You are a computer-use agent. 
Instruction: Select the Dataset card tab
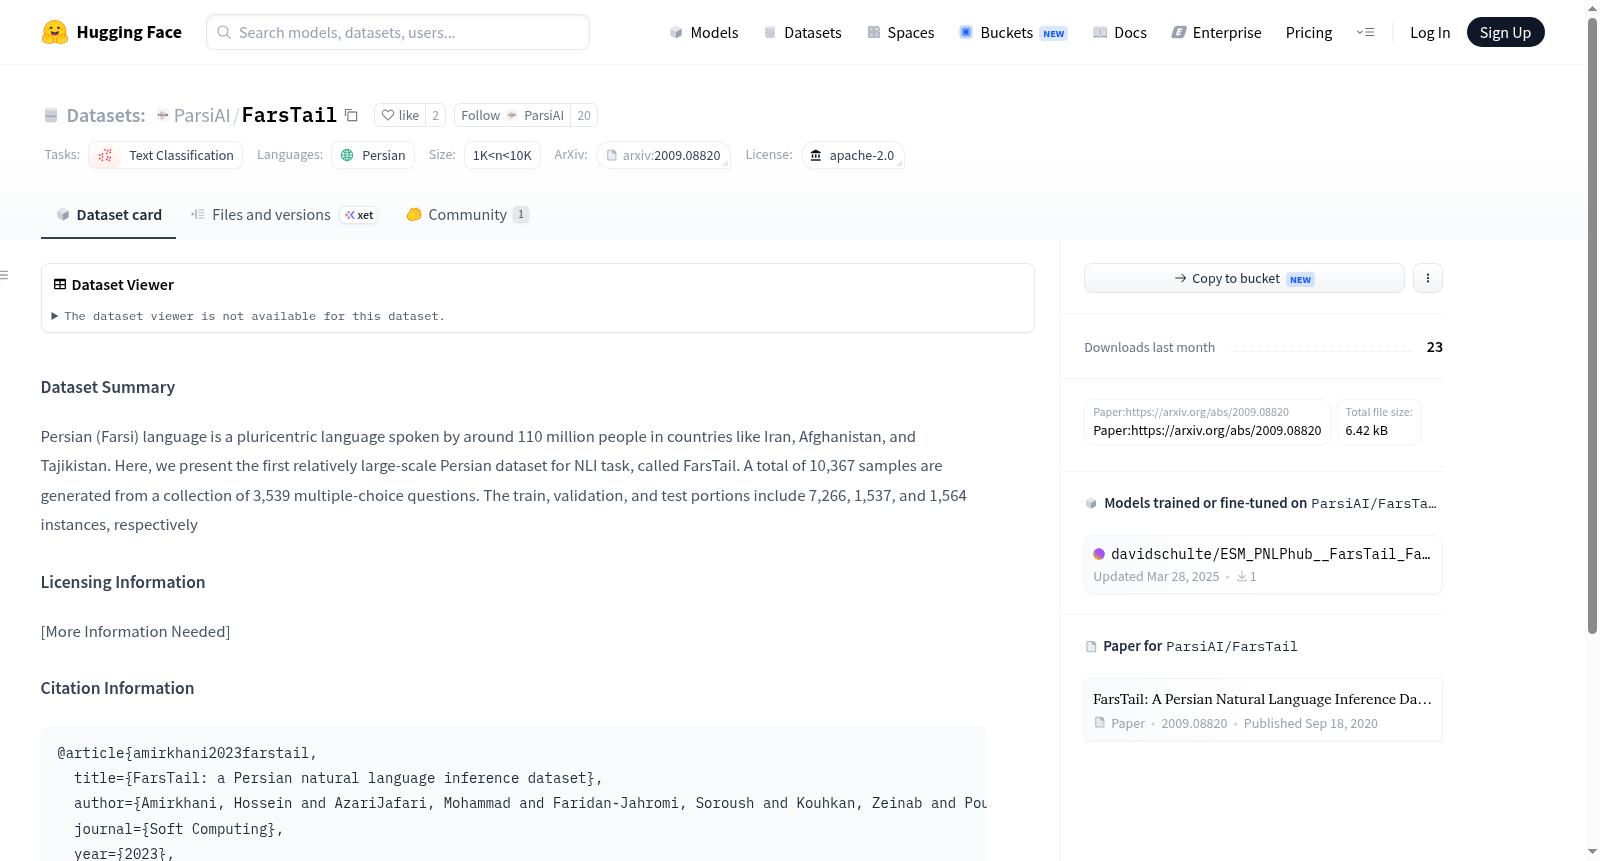click(x=108, y=215)
